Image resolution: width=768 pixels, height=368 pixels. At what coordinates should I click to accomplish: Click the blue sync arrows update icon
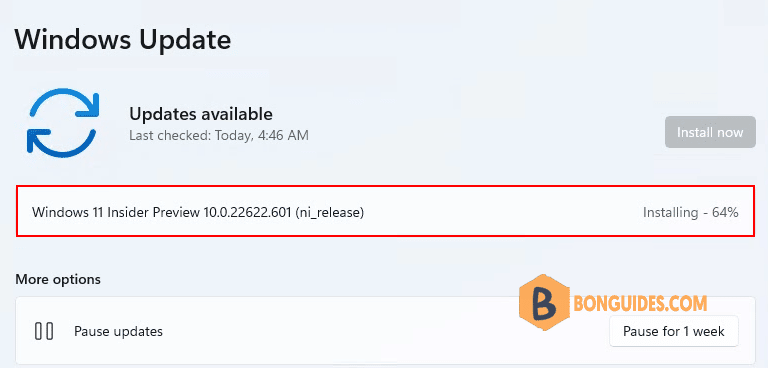point(62,123)
